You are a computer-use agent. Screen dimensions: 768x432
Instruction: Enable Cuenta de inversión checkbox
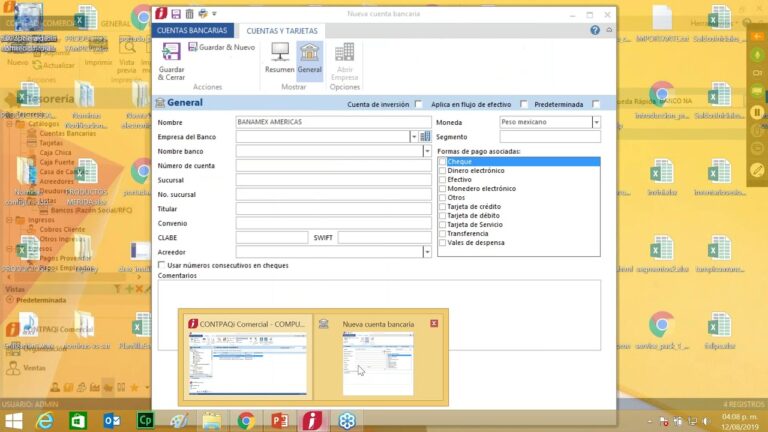tap(418, 104)
